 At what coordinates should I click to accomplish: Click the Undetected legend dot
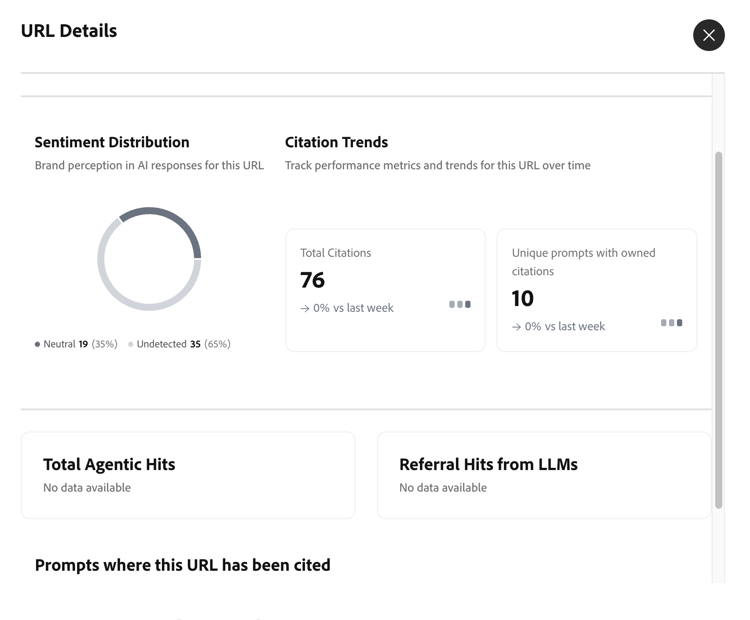[131, 344]
